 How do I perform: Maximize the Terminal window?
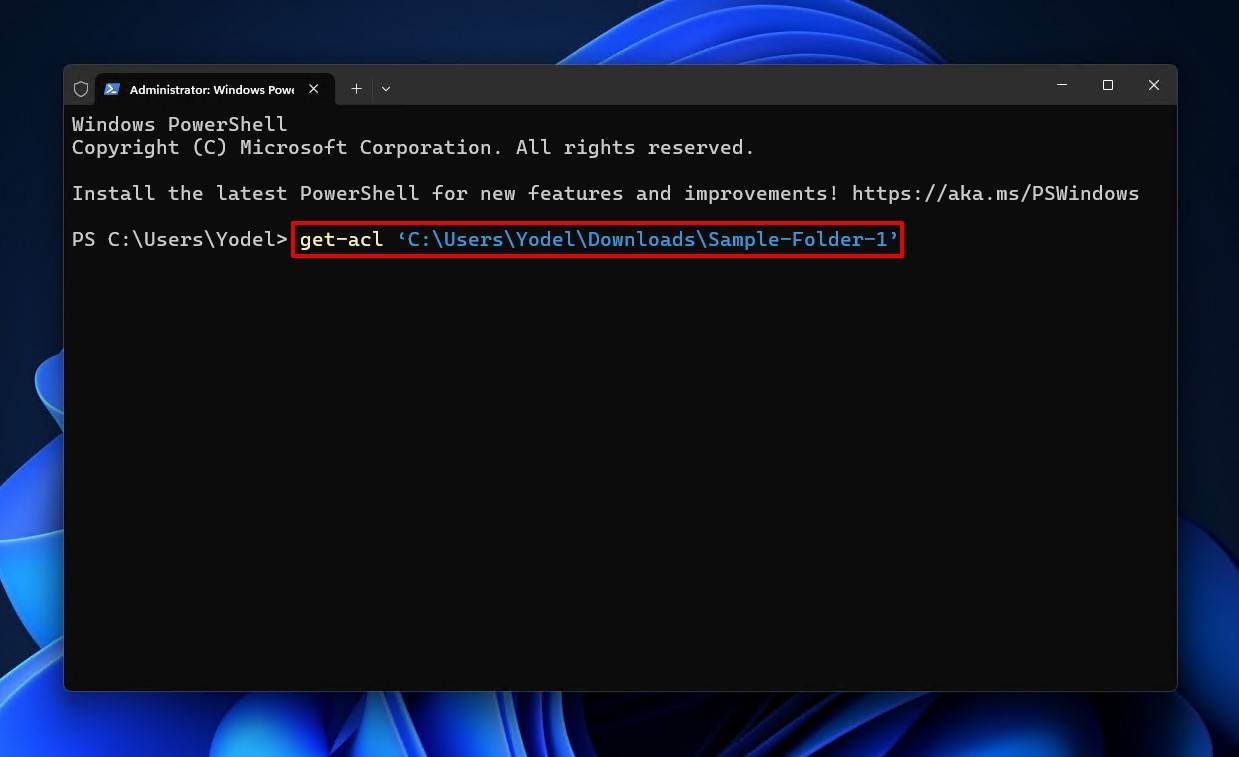[x=1108, y=86]
